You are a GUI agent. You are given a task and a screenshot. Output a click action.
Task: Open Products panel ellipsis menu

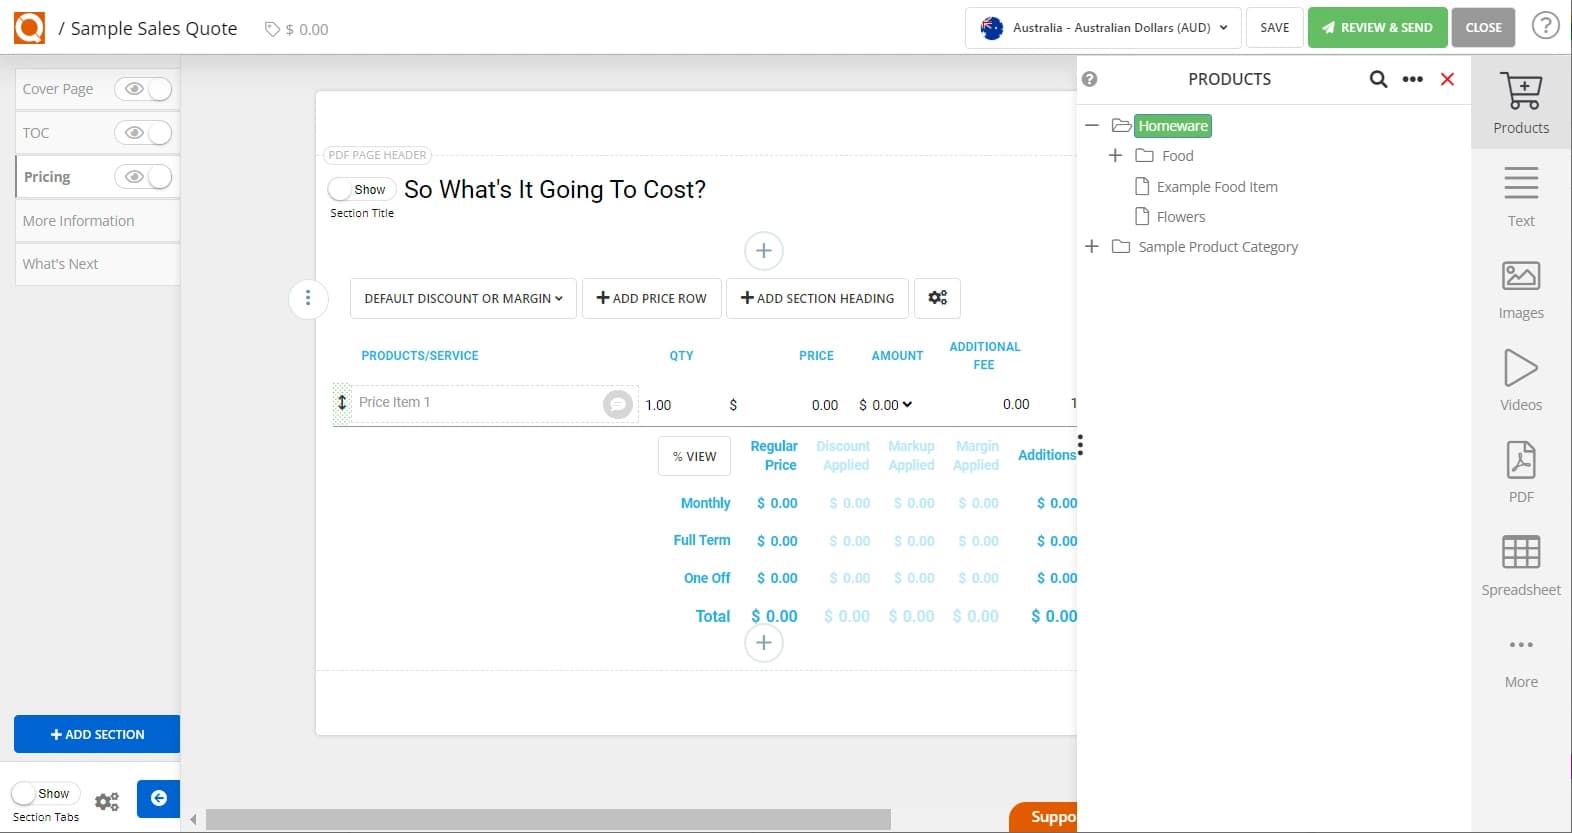coord(1413,79)
